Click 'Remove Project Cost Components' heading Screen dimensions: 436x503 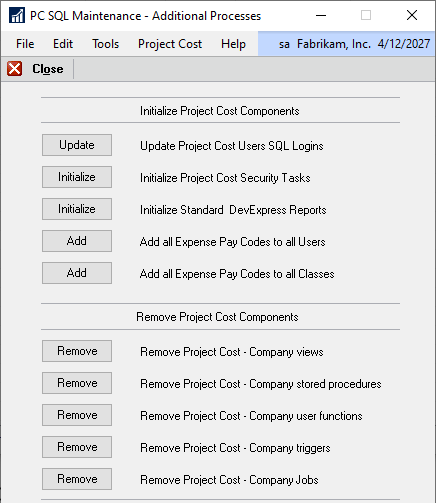pos(217,317)
